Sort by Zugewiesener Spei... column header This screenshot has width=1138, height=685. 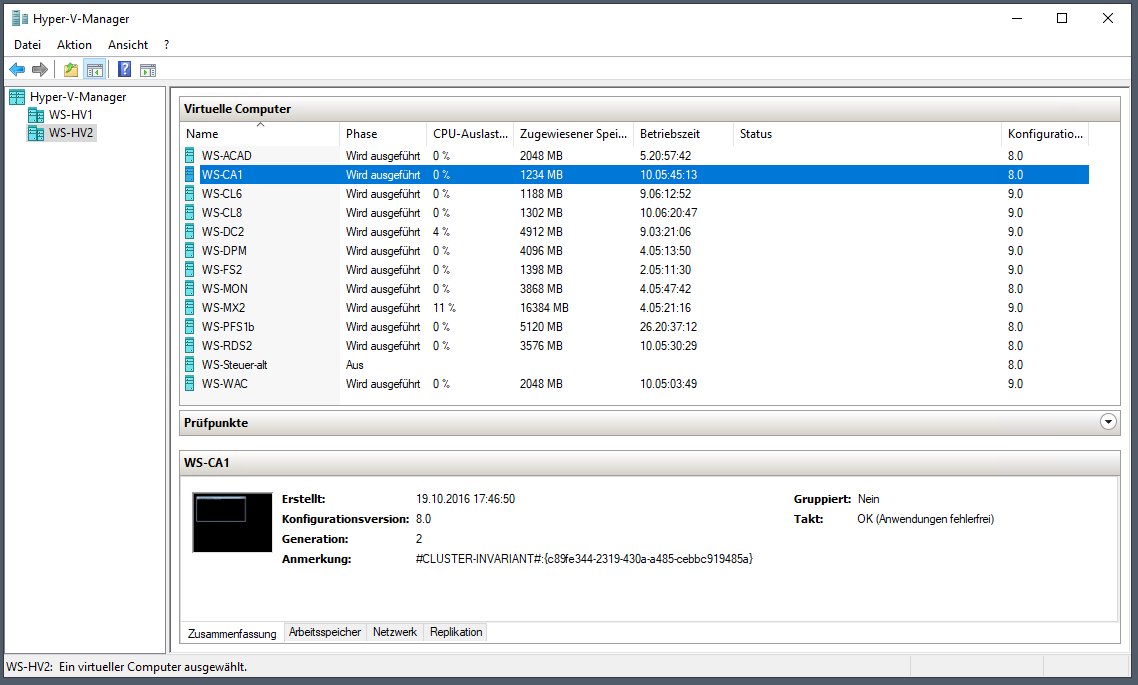pos(573,134)
